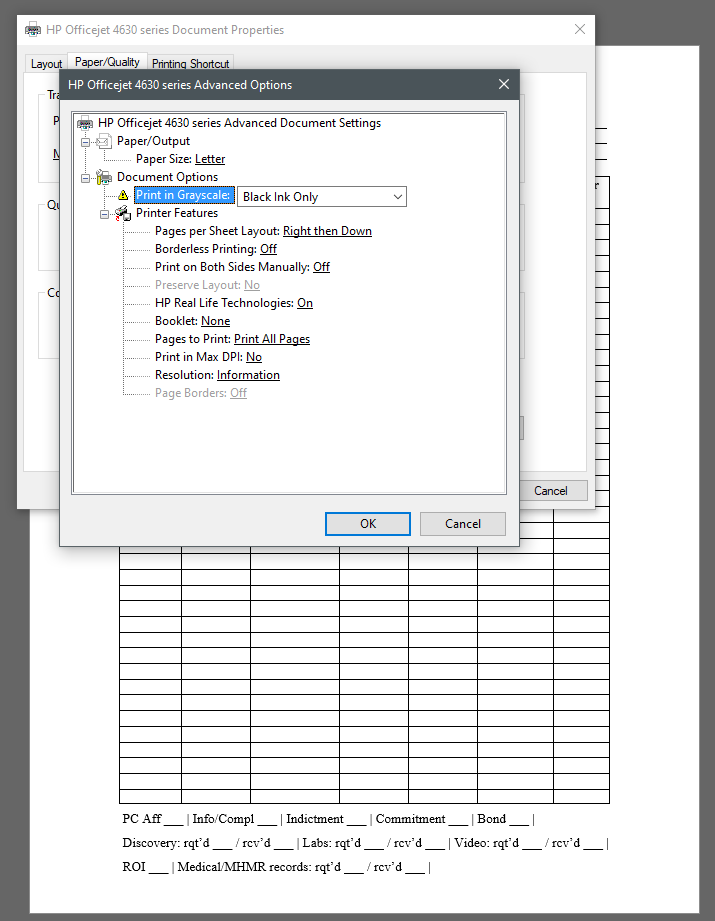Click the printer icon in Document Properties title bar
Screen dimensions: 715x921
click(x=33, y=30)
